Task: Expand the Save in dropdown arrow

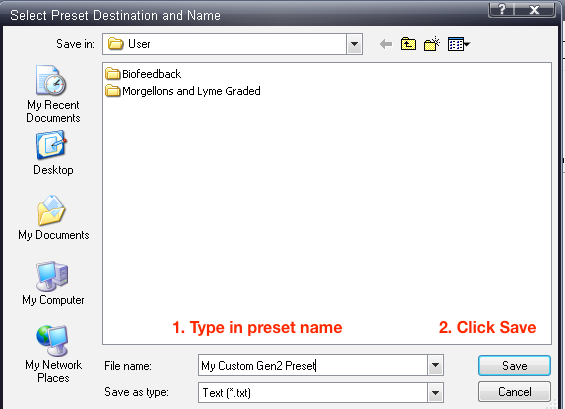Action: click(x=354, y=44)
